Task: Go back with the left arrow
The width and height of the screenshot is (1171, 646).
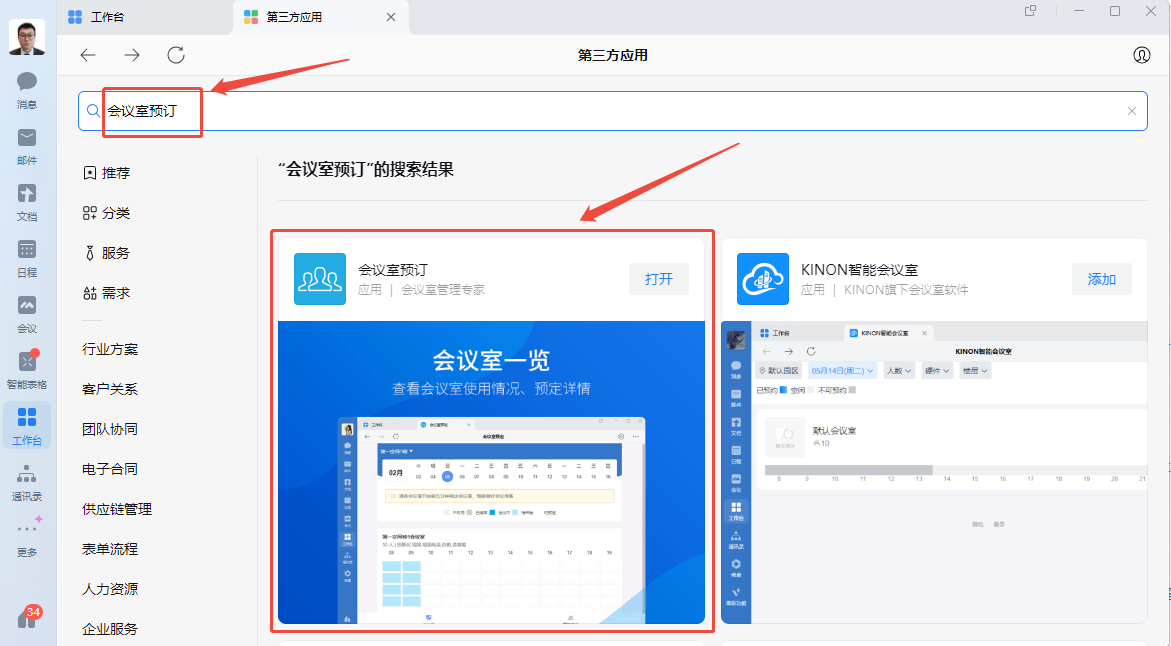Action: pos(88,55)
